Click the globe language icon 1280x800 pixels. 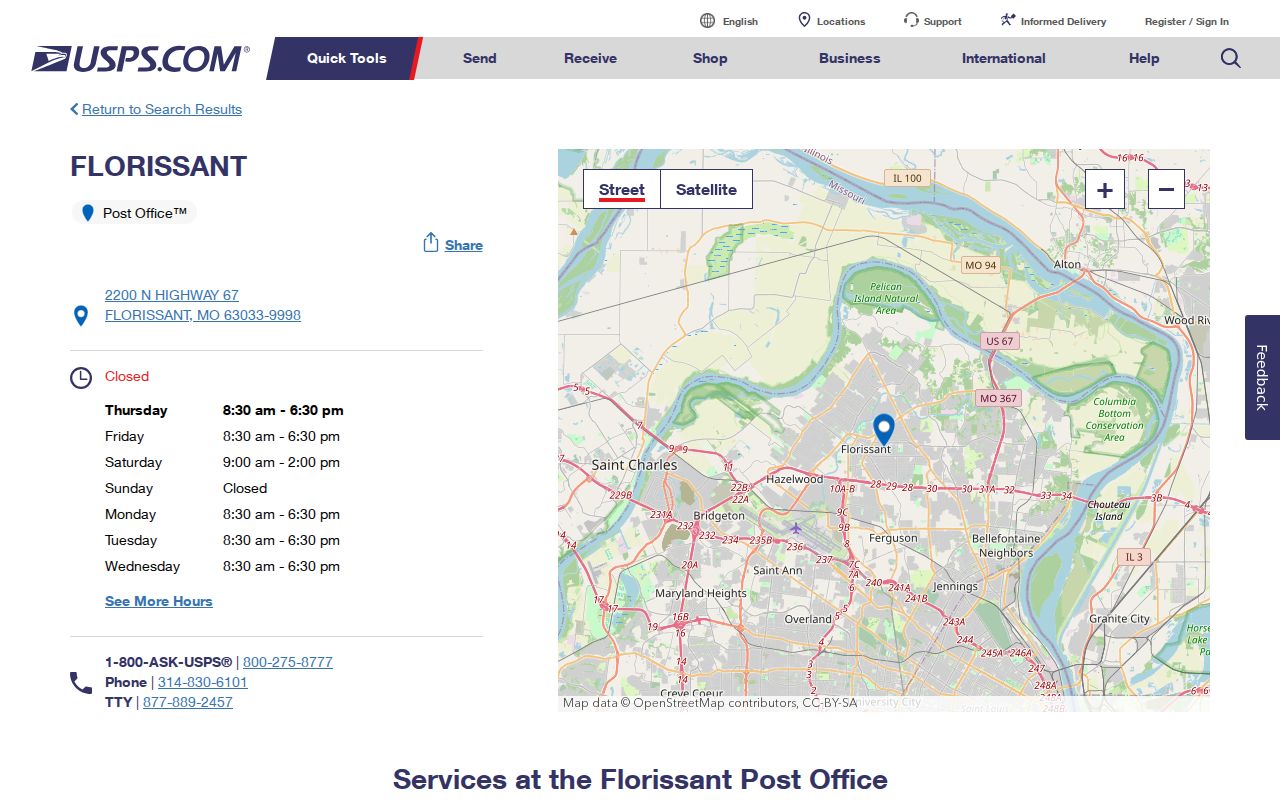point(708,20)
